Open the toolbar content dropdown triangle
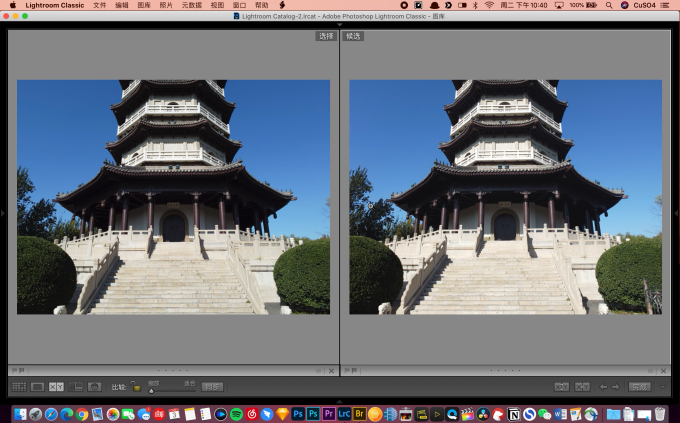680x423 pixels. 662,387
